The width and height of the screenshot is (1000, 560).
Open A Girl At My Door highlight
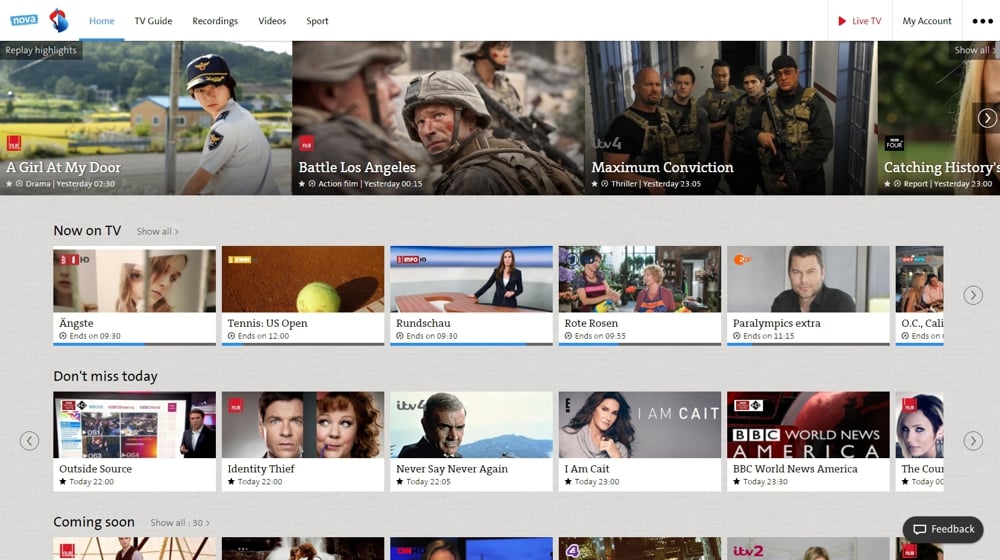(145, 118)
